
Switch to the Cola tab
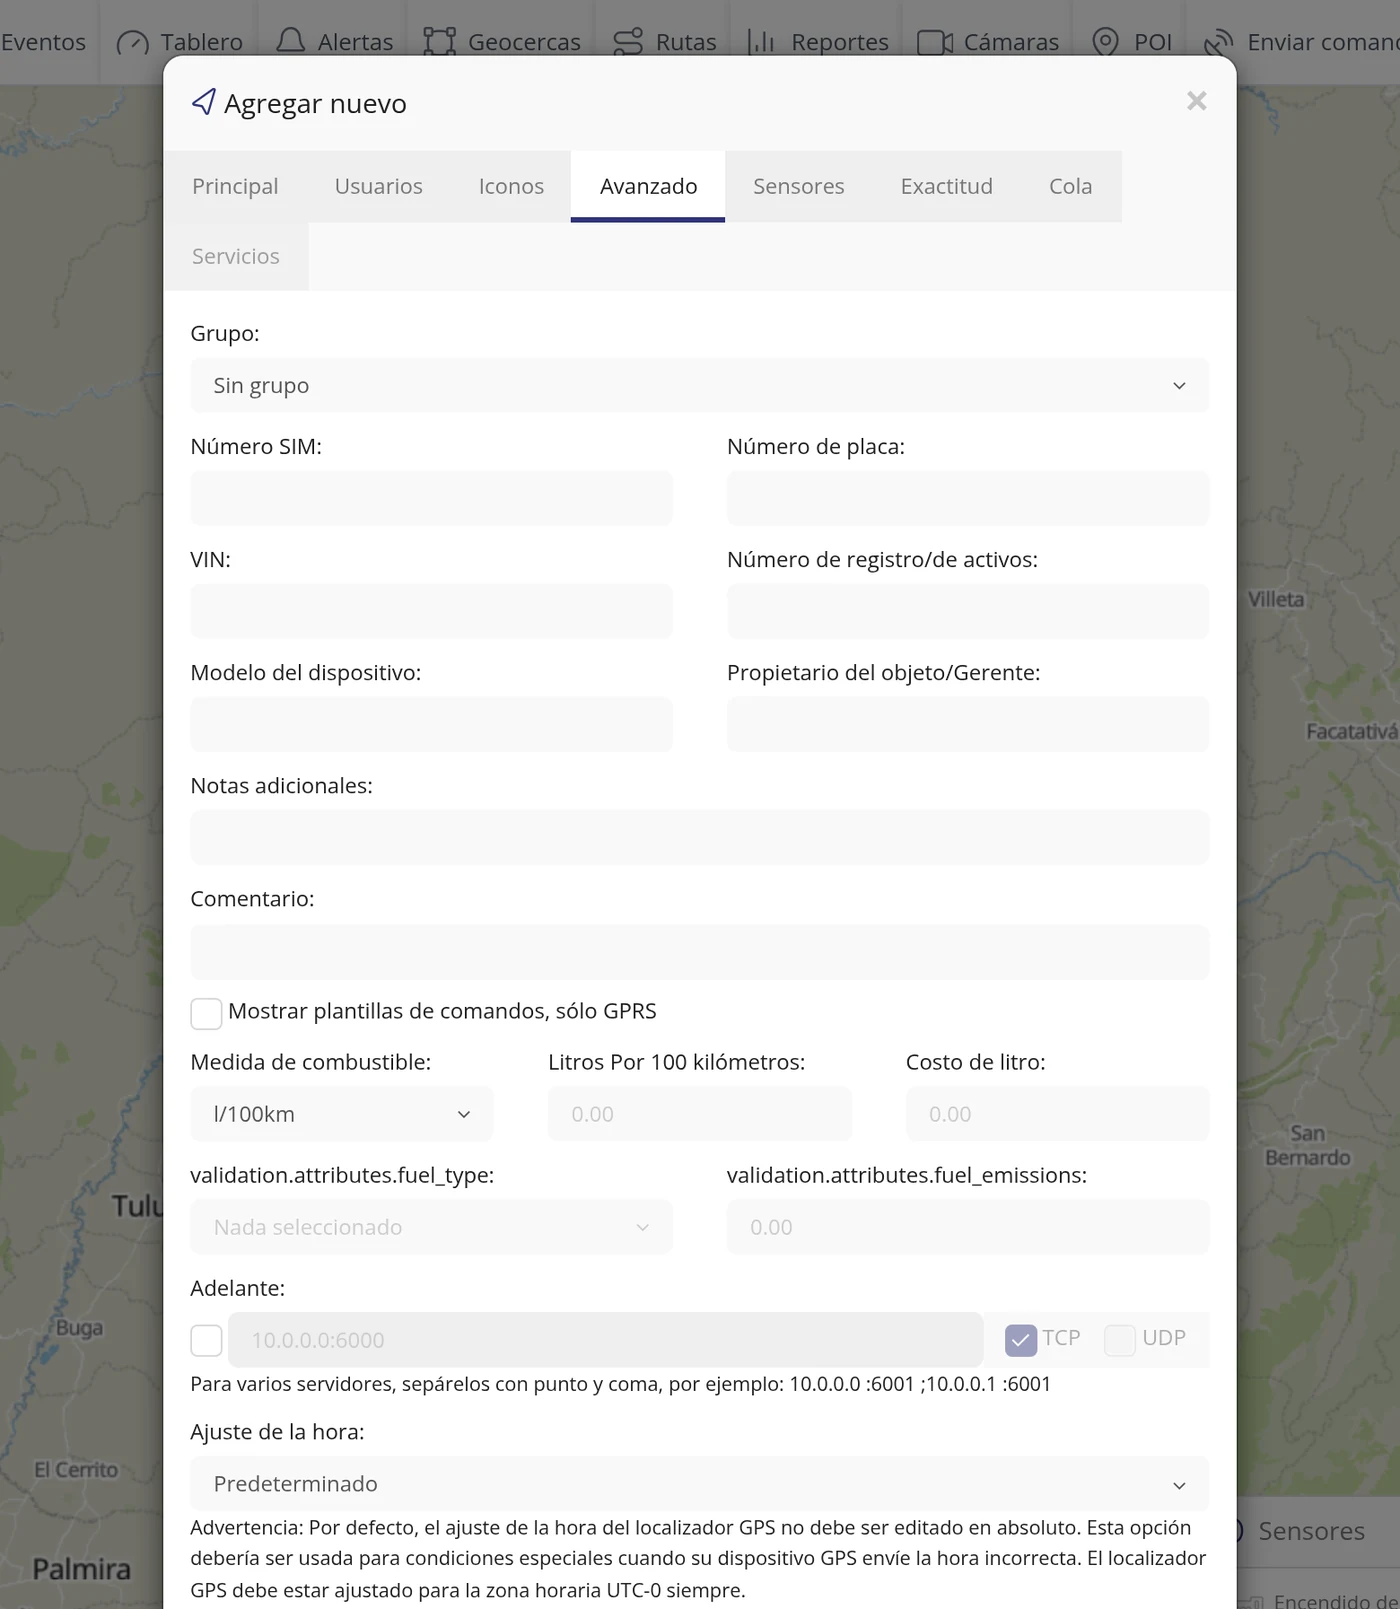tap(1070, 186)
